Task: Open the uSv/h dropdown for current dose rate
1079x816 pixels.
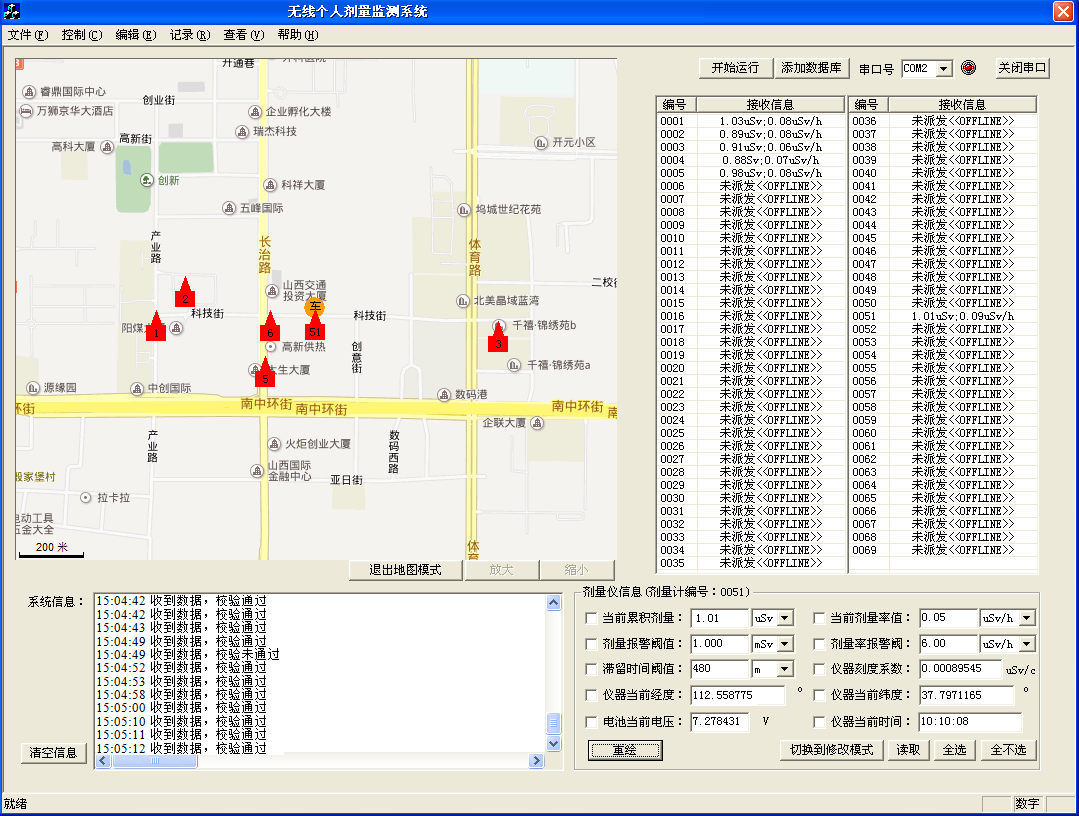Action: click(1027, 618)
